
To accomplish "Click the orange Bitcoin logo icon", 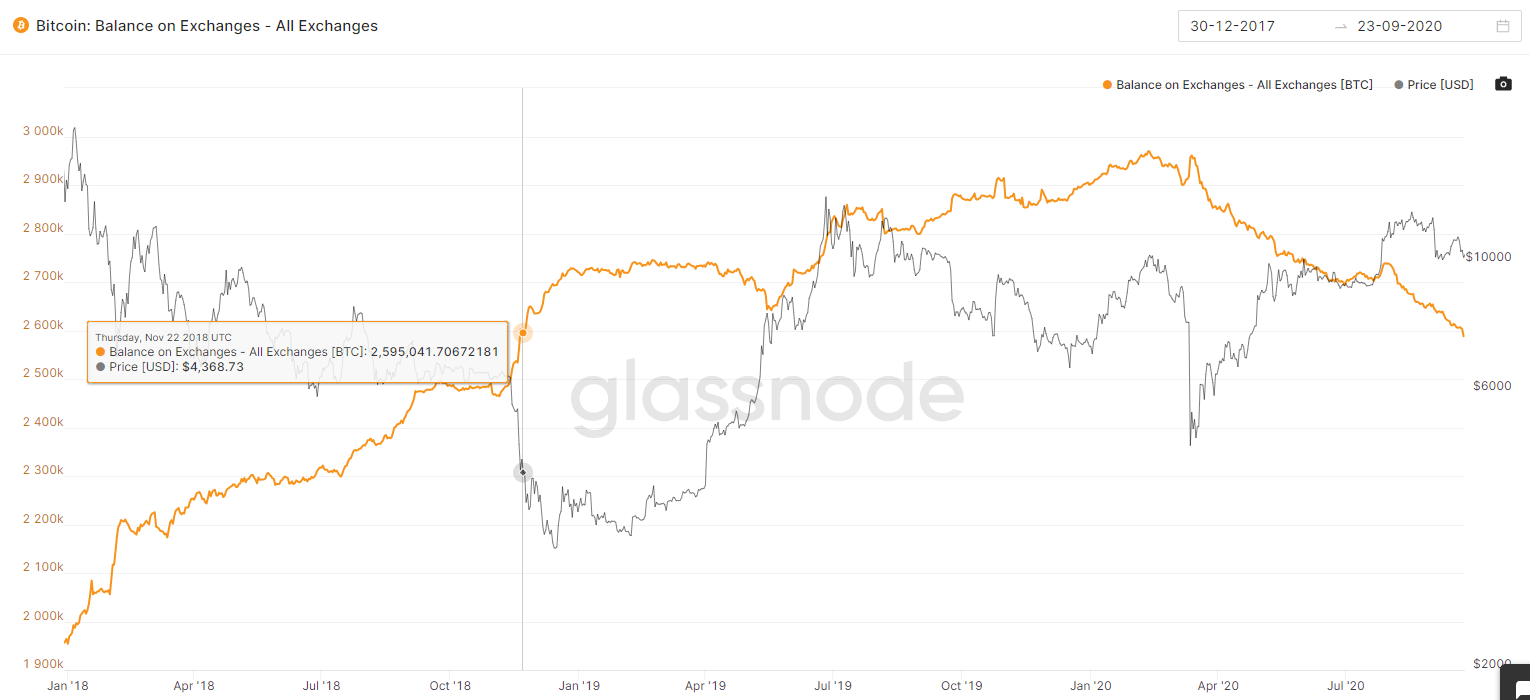I will coord(20,26).
